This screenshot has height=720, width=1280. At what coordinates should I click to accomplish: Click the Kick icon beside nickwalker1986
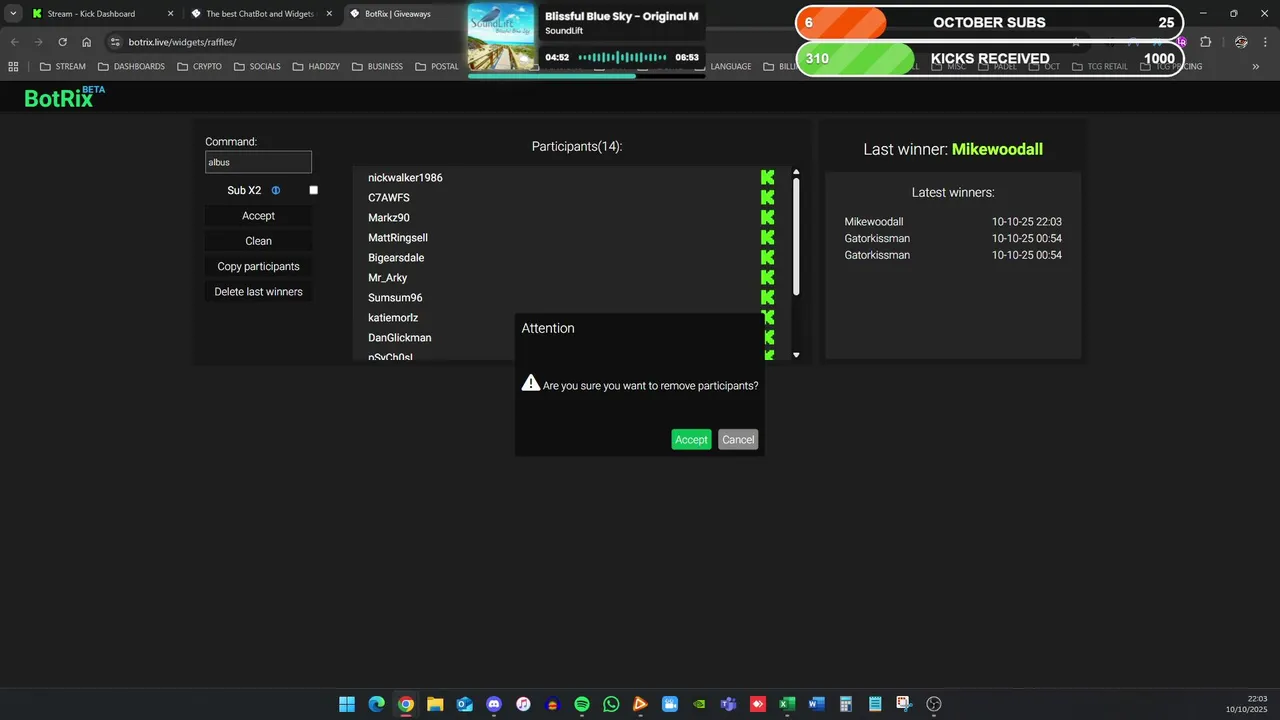pos(768,177)
